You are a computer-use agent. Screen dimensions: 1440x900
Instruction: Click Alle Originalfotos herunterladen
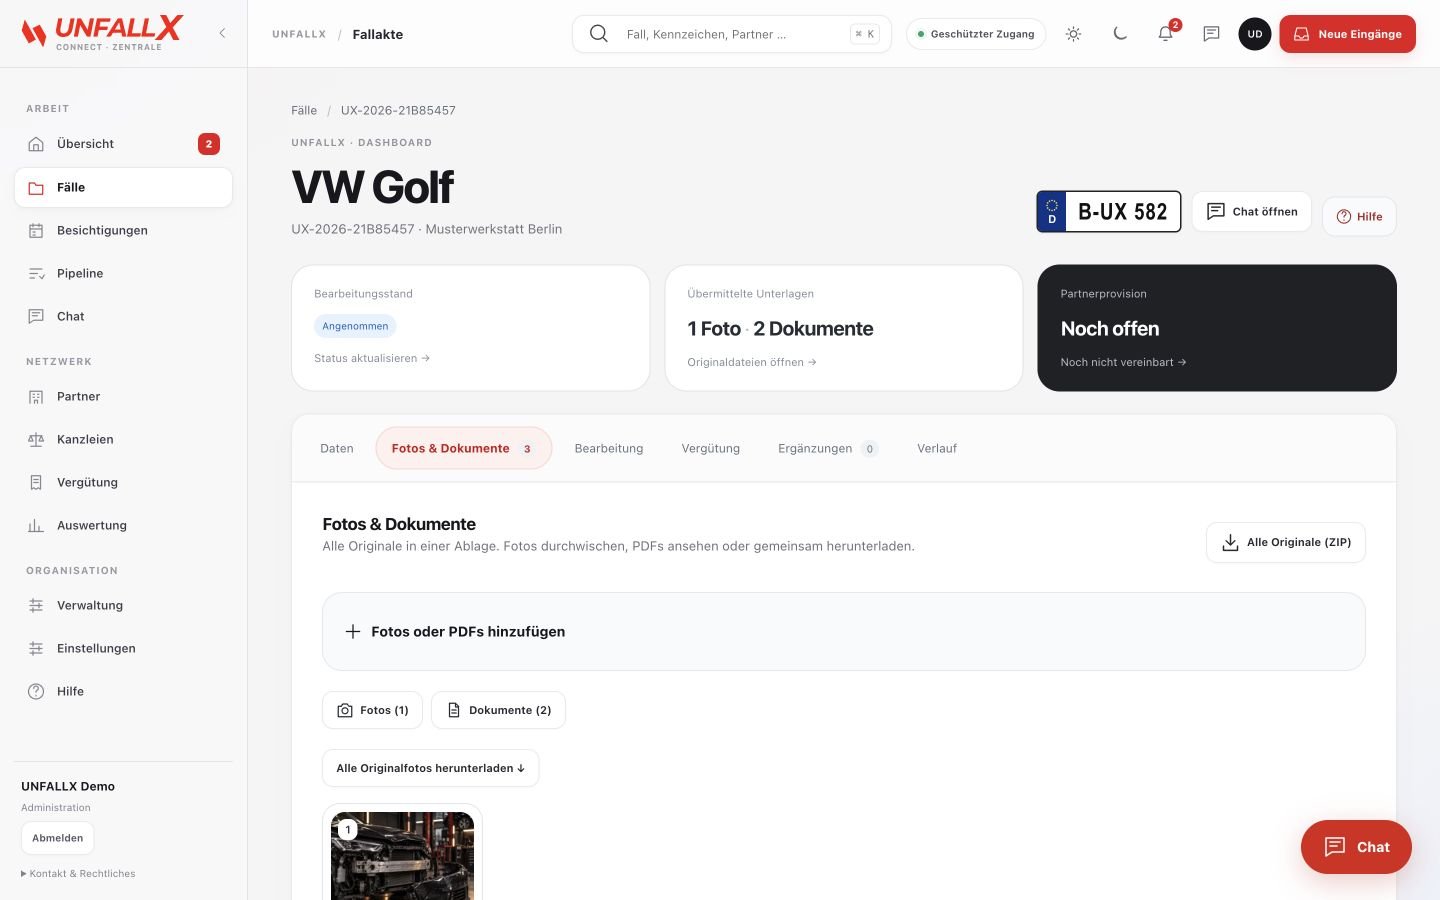pyautogui.click(x=431, y=768)
